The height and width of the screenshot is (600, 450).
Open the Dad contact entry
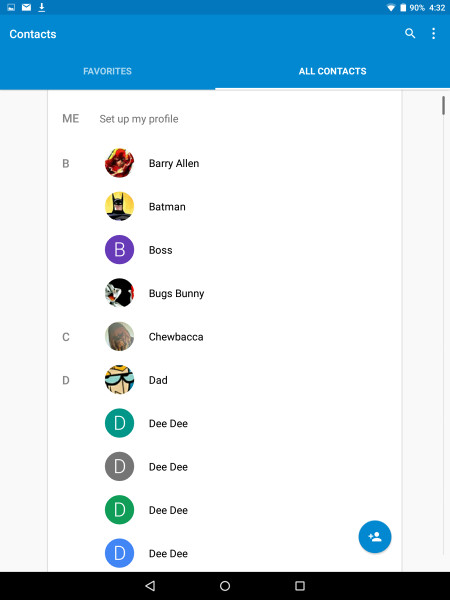click(225, 380)
